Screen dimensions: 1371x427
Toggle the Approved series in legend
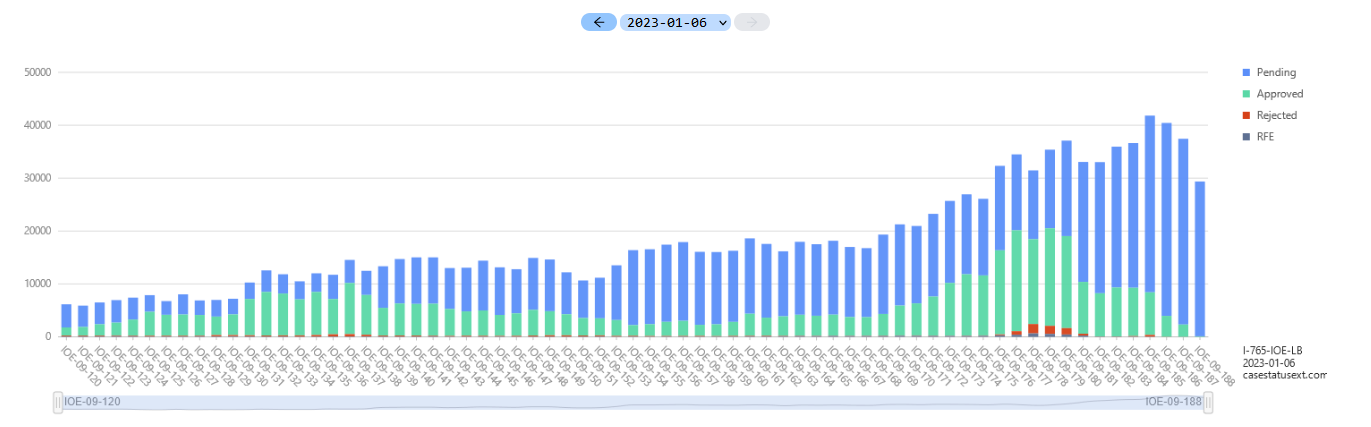pos(1279,94)
